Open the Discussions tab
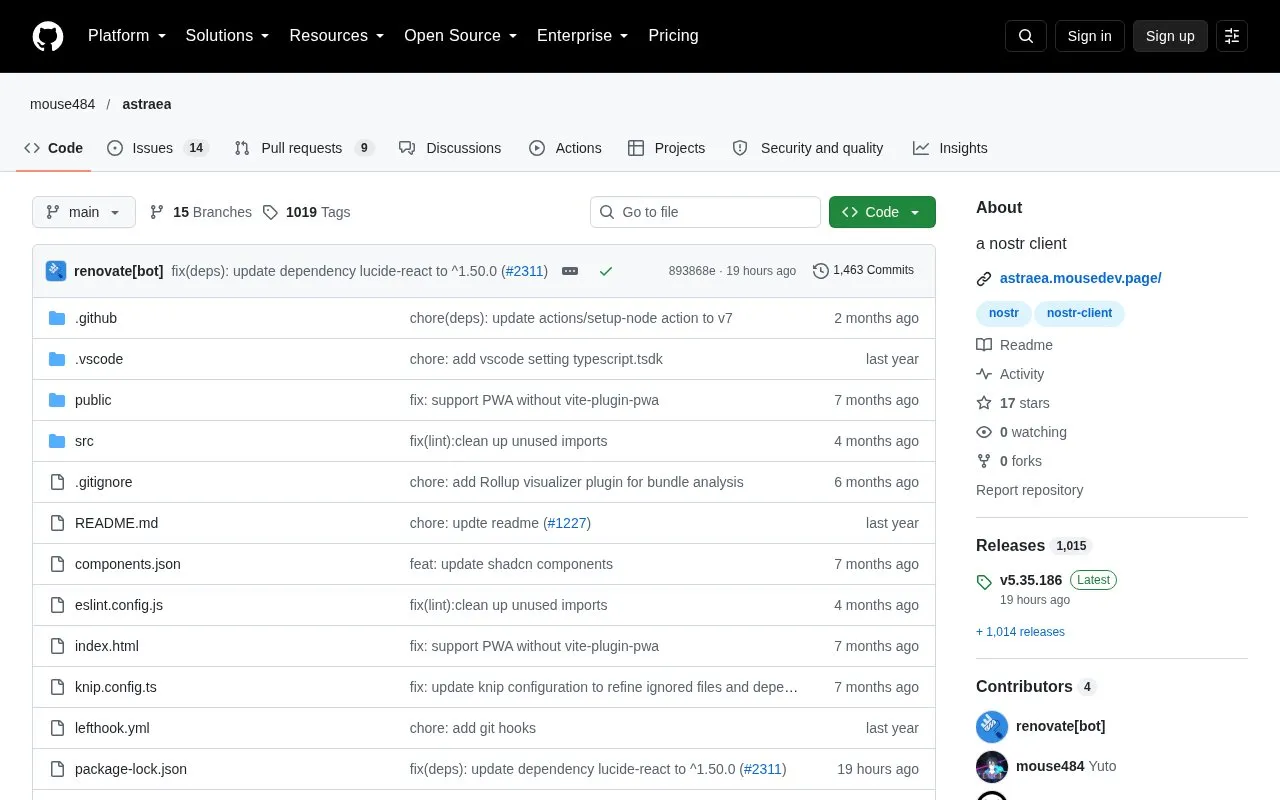 point(450,148)
